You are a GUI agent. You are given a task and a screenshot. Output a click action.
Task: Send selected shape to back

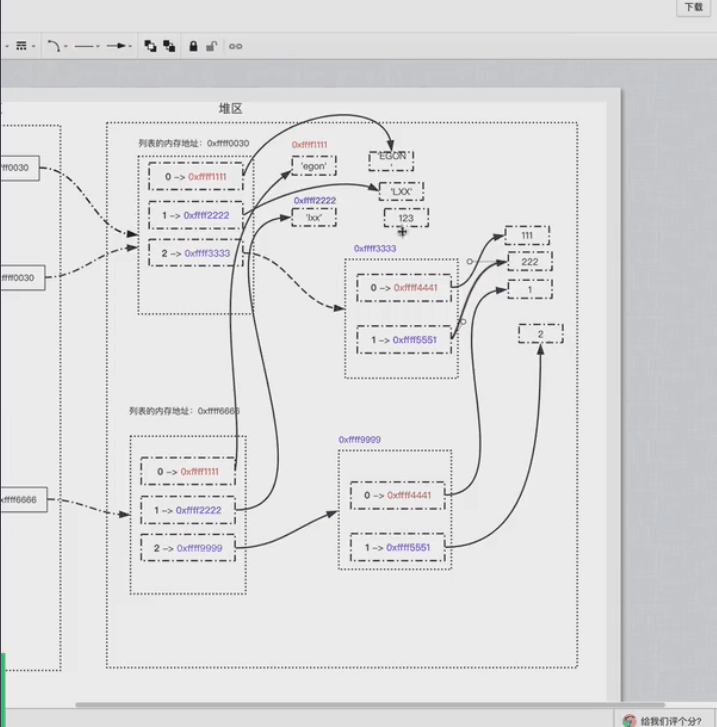tap(169, 46)
